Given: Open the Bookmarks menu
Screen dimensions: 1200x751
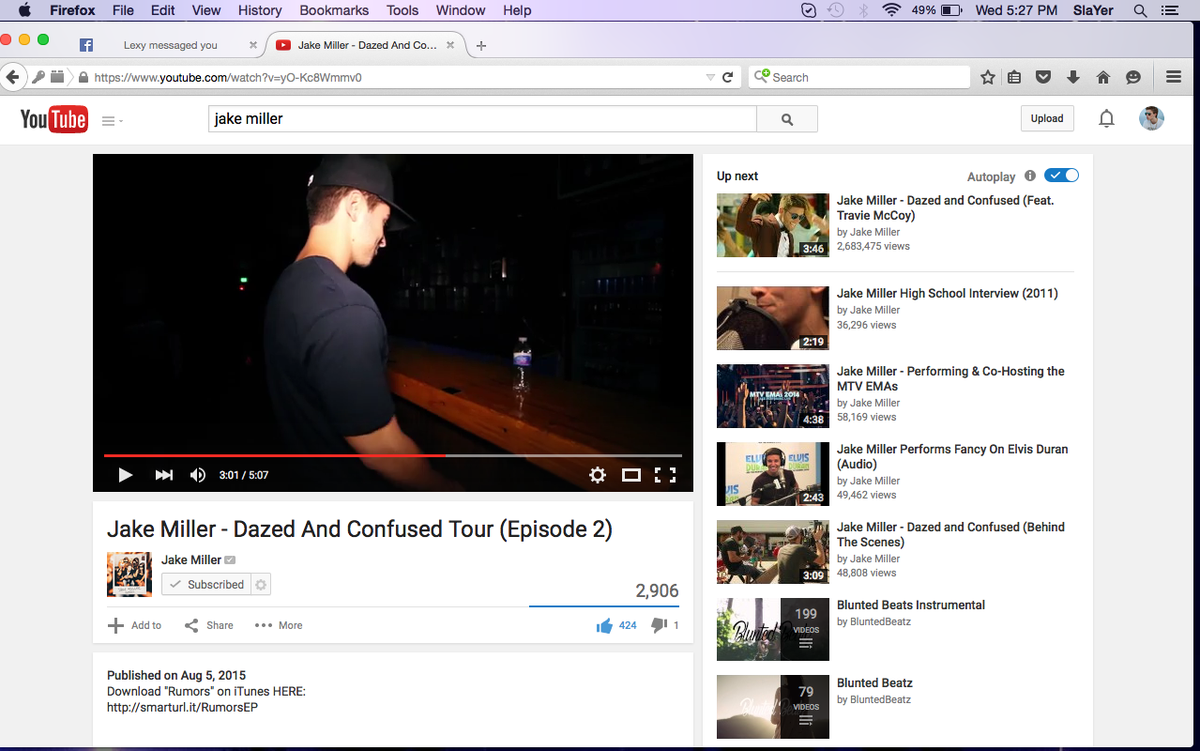Looking at the screenshot, I should [334, 10].
